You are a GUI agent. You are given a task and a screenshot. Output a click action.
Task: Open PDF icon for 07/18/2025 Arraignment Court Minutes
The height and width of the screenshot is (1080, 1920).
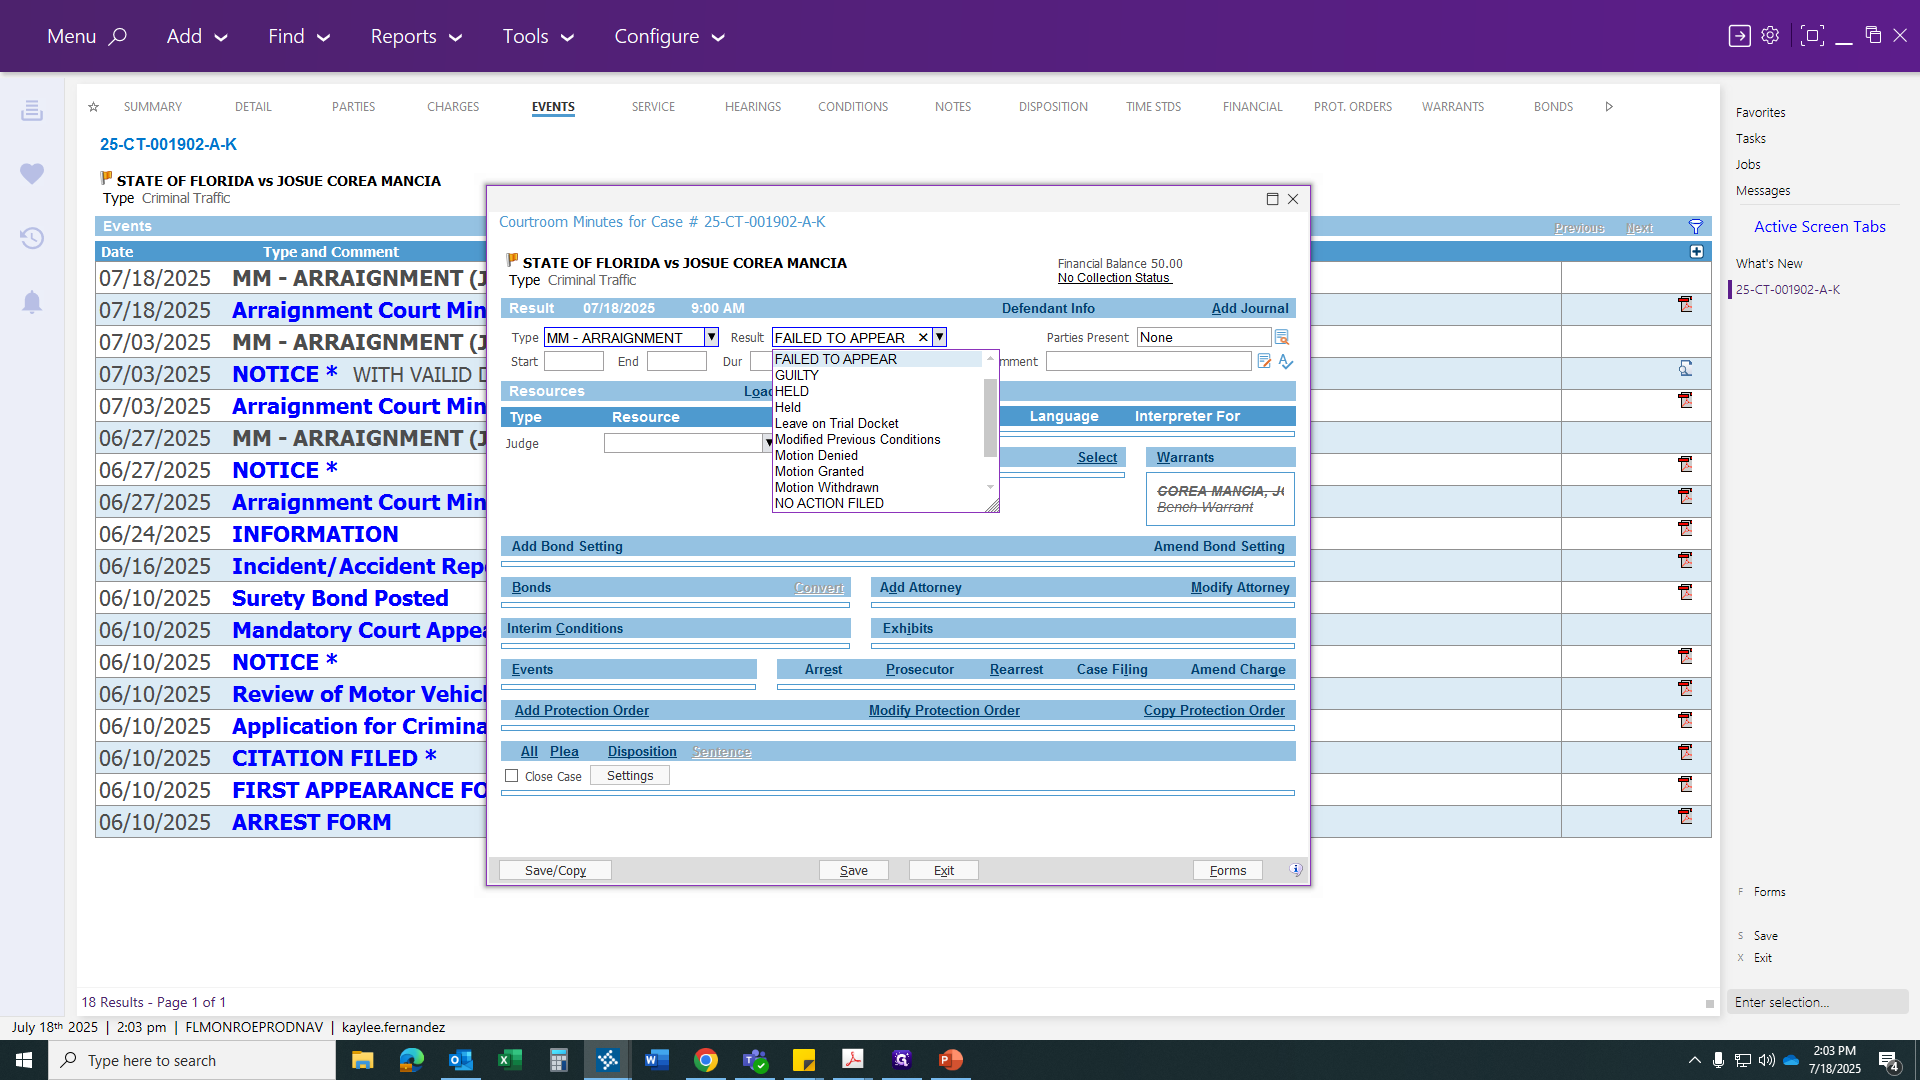click(1685, 305)
